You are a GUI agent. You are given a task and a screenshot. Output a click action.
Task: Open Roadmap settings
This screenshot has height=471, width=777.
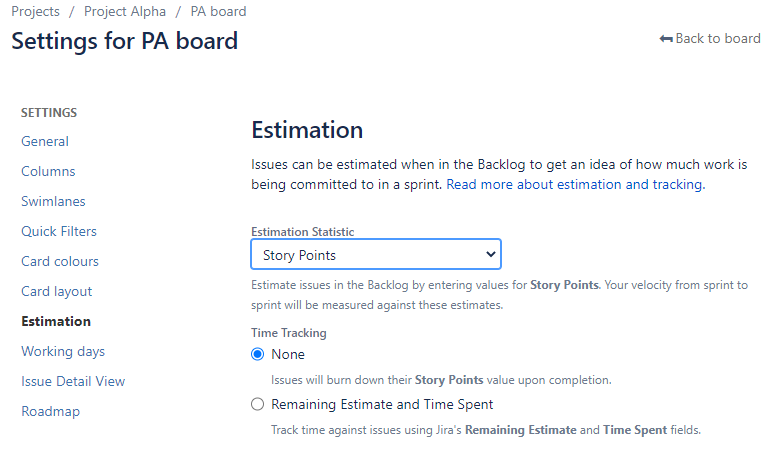pyautogui.click(x=50, y=411)
